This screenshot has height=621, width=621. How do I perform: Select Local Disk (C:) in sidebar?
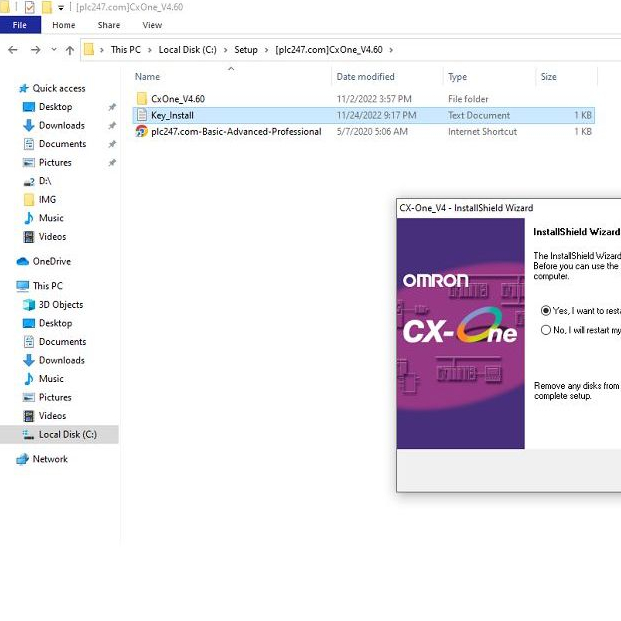point(67,434)
